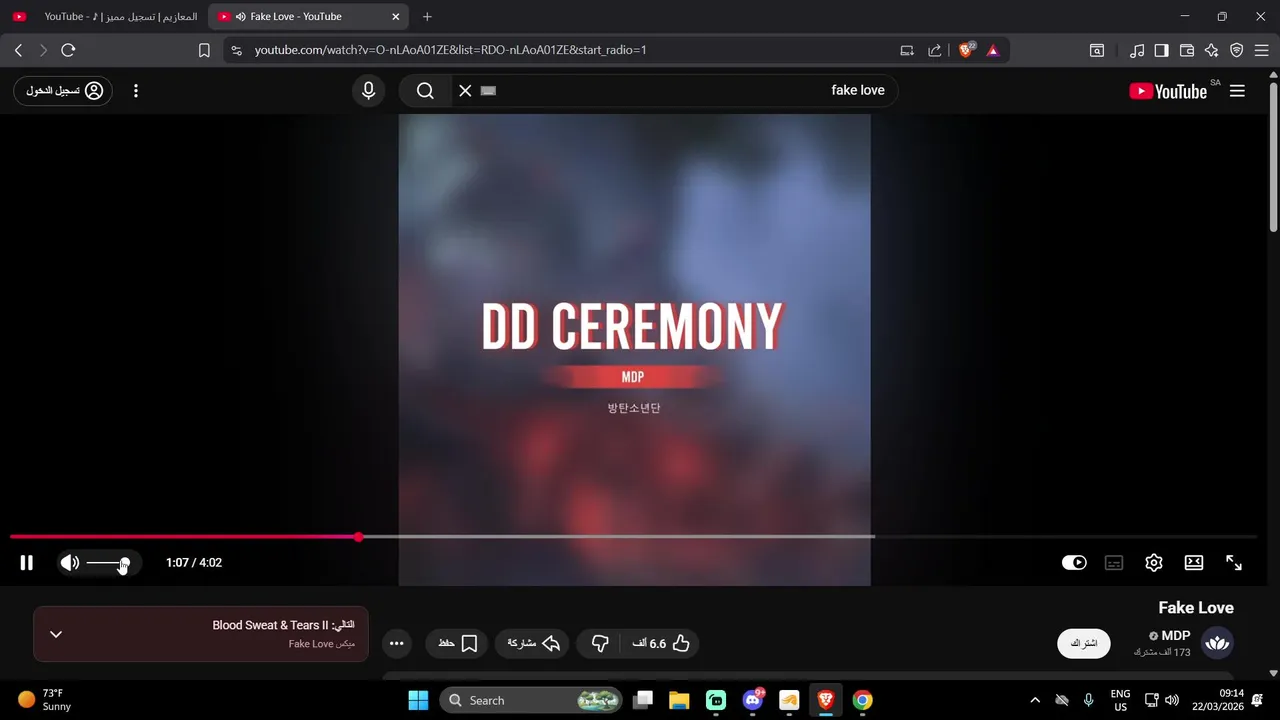Bookmark this page in the toolbar
This screenshot has height=720, width=1280.
[x=204, y=50]
